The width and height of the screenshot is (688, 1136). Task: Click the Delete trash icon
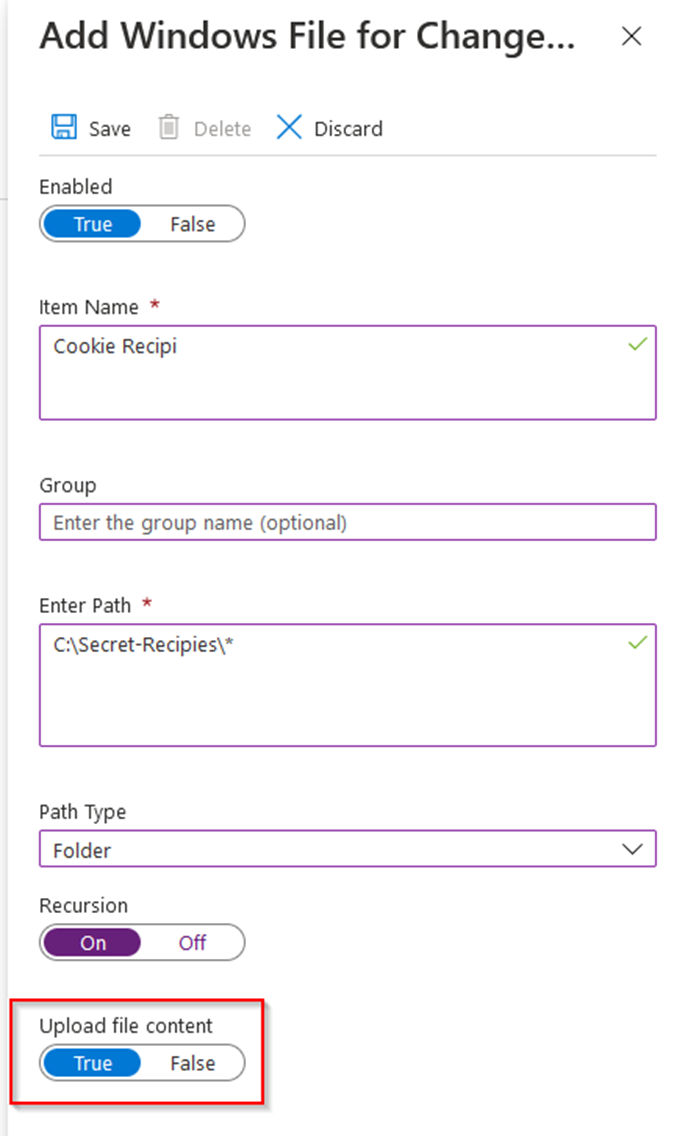(x=170, y=127)
